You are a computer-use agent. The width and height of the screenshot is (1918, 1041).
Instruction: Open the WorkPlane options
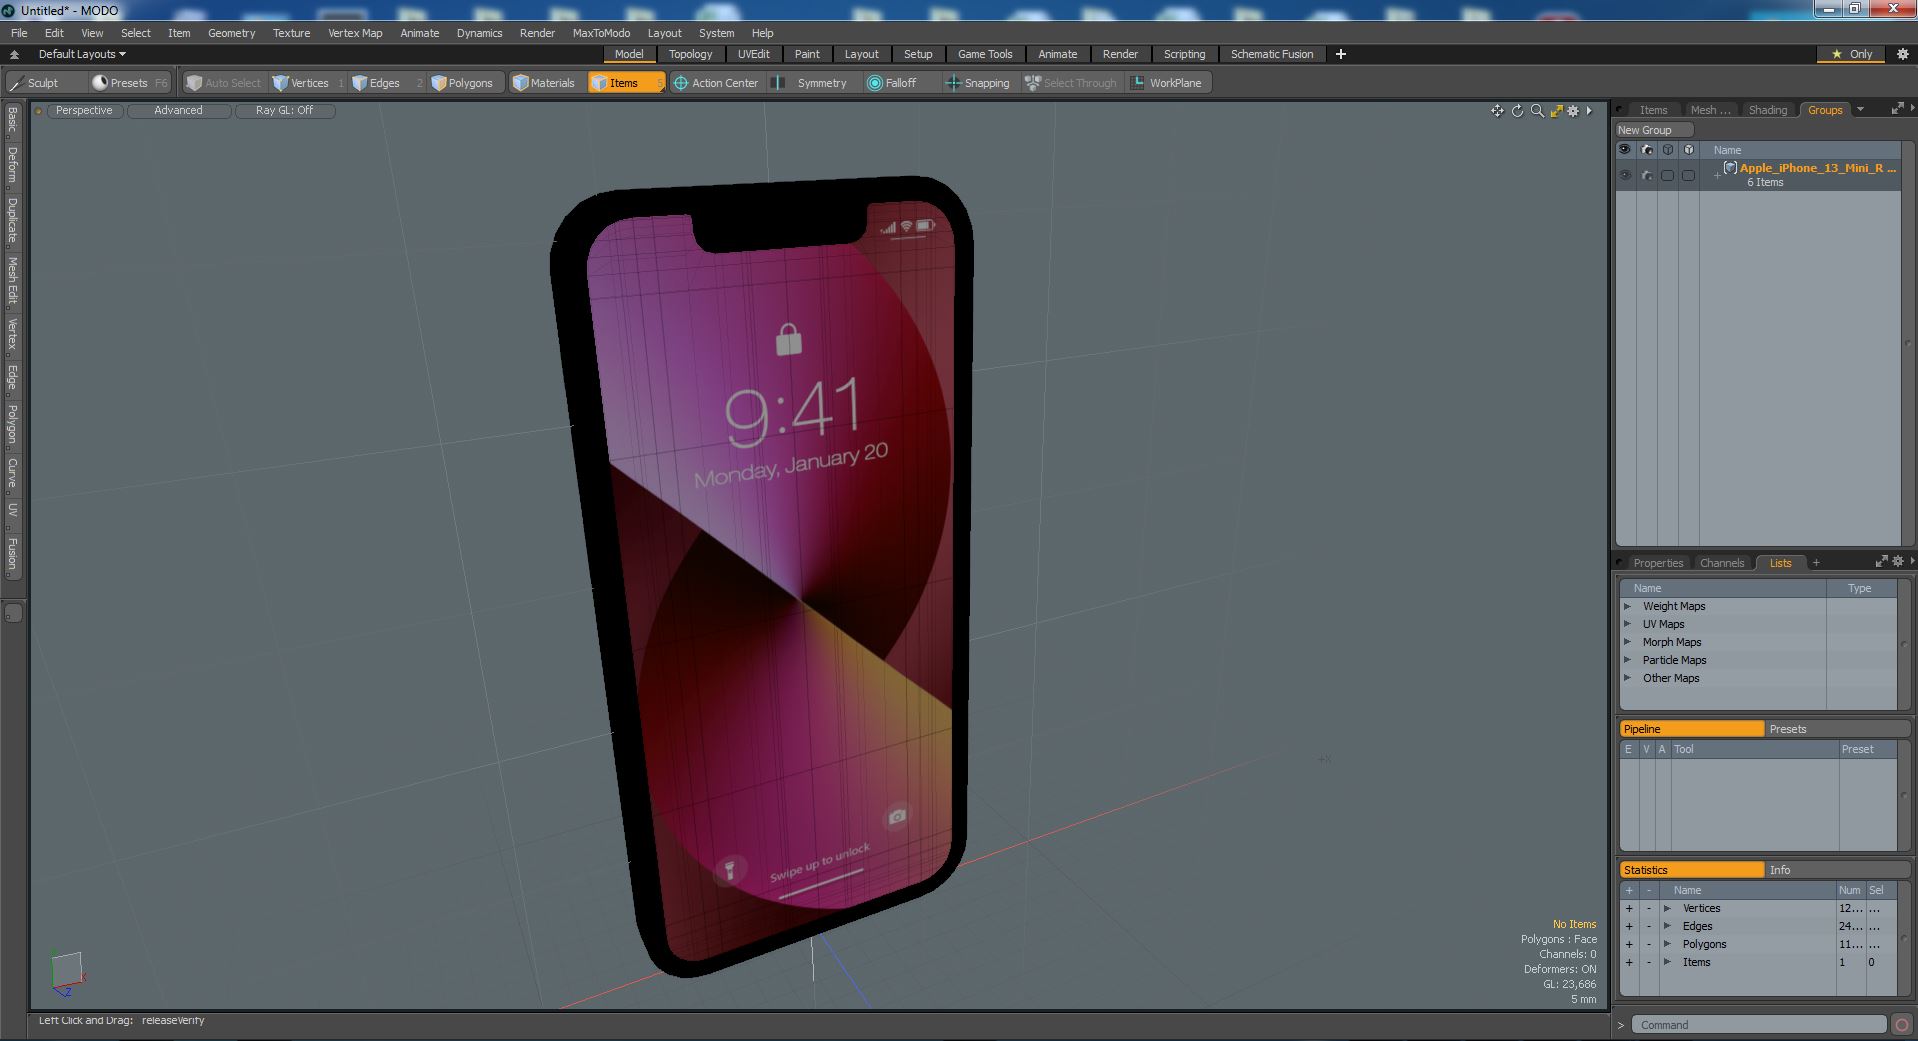click(x=1167, y=83)
